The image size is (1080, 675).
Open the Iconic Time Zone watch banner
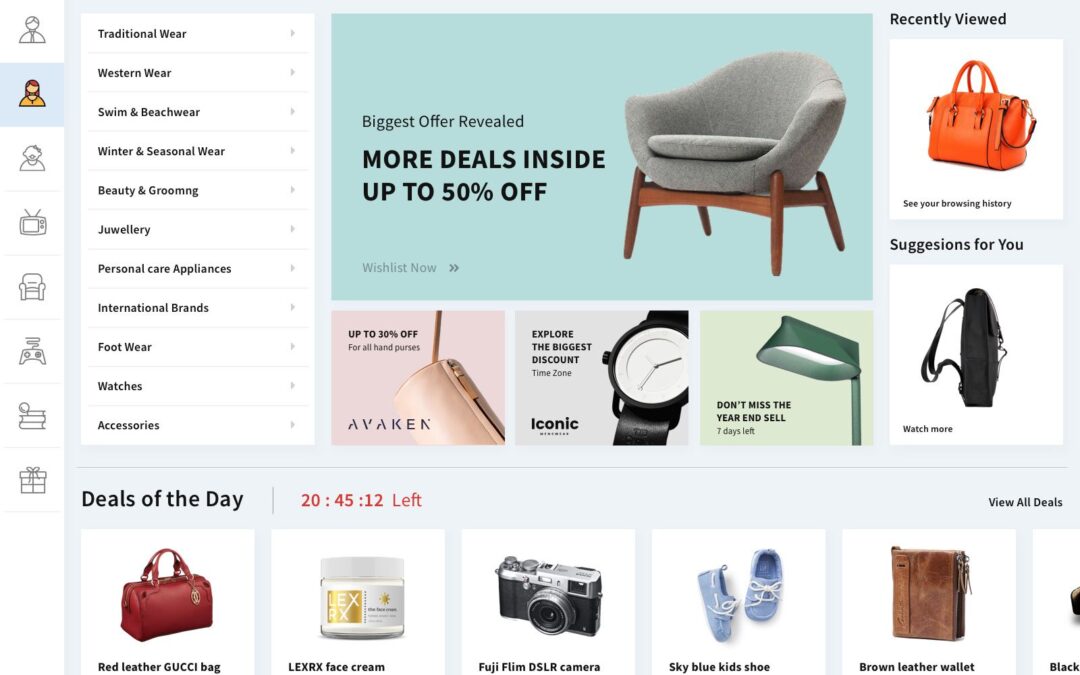tap(601, 377)
